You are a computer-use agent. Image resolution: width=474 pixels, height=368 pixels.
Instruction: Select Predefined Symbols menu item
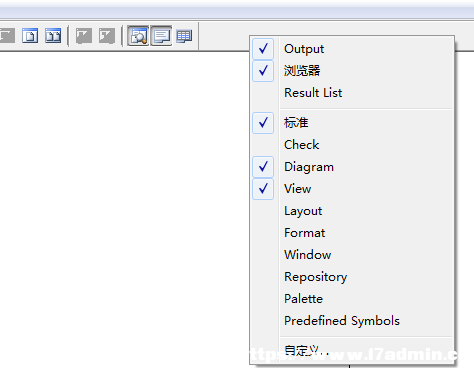[352, 321]
